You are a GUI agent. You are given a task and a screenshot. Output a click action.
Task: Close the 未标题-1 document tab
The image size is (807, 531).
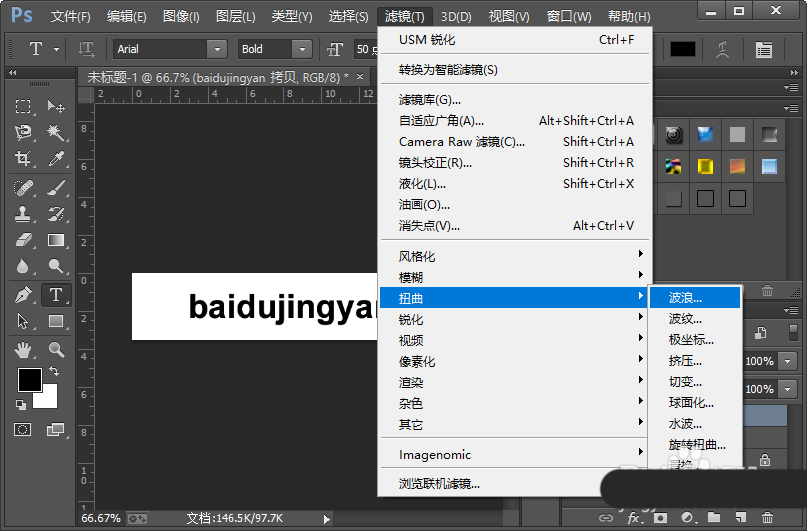[360, 77]
